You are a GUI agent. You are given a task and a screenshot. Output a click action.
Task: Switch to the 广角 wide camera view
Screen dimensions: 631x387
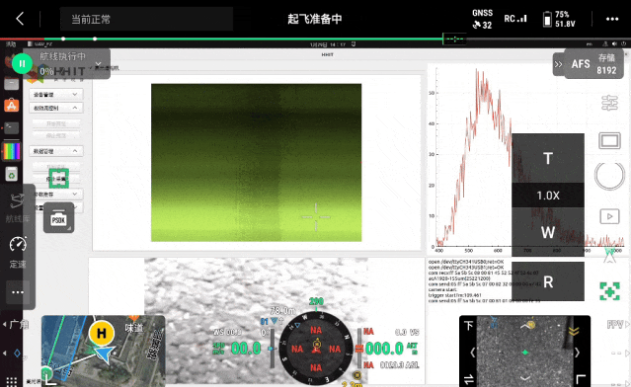(15, 324)
